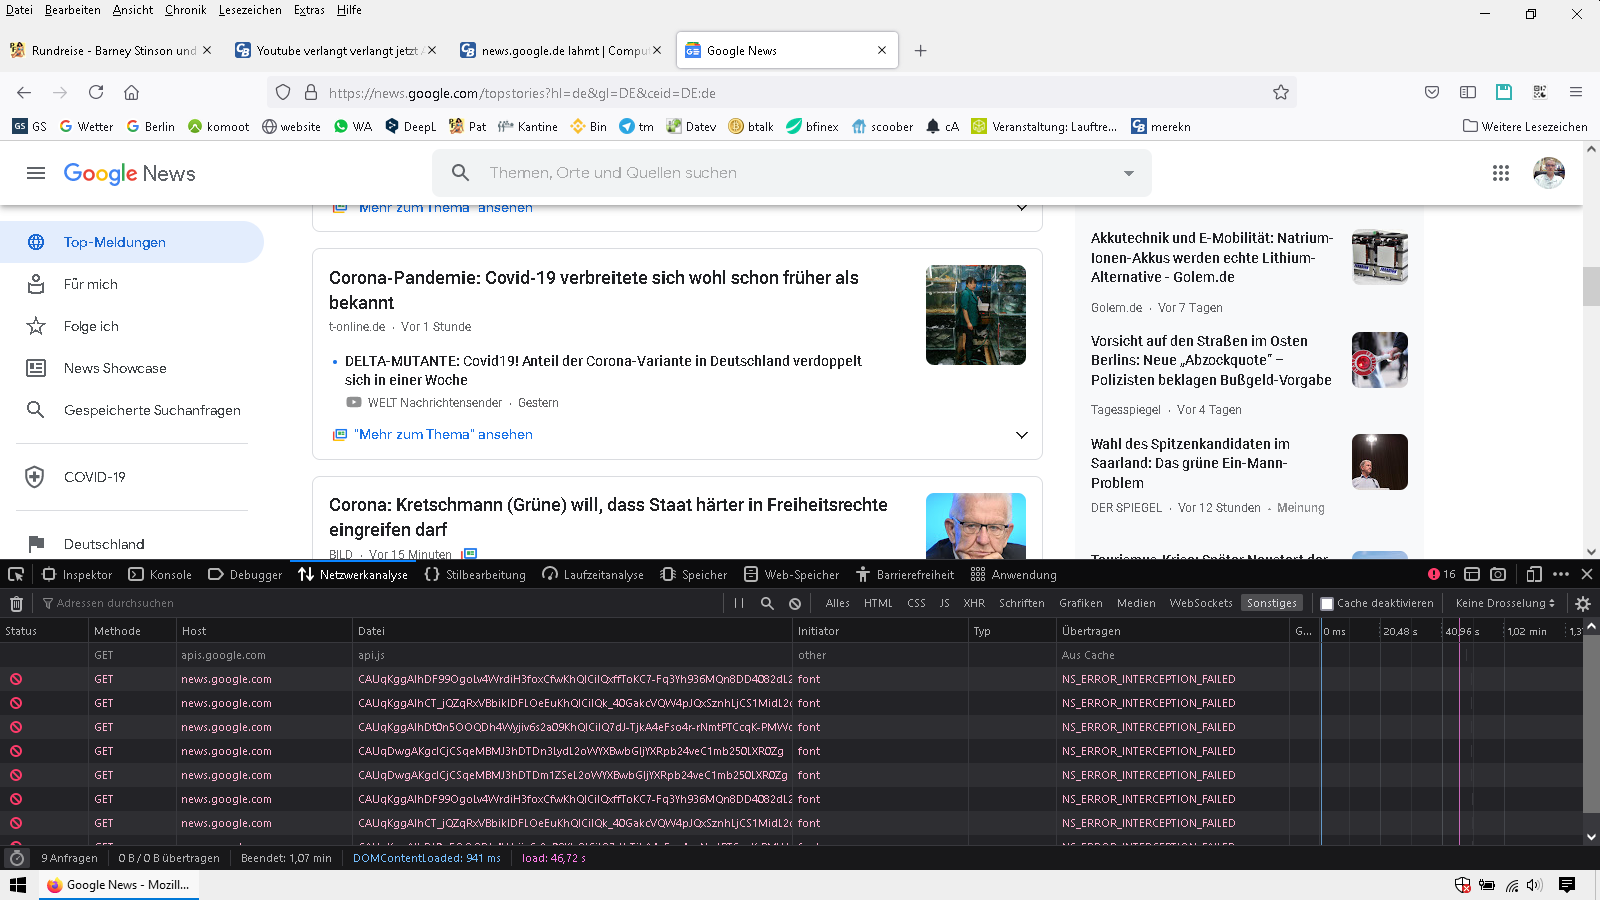Open the DELTA-MUTANTE WELT article
The height and width of the screenshot is (900, 1600).
pos(603,370)
